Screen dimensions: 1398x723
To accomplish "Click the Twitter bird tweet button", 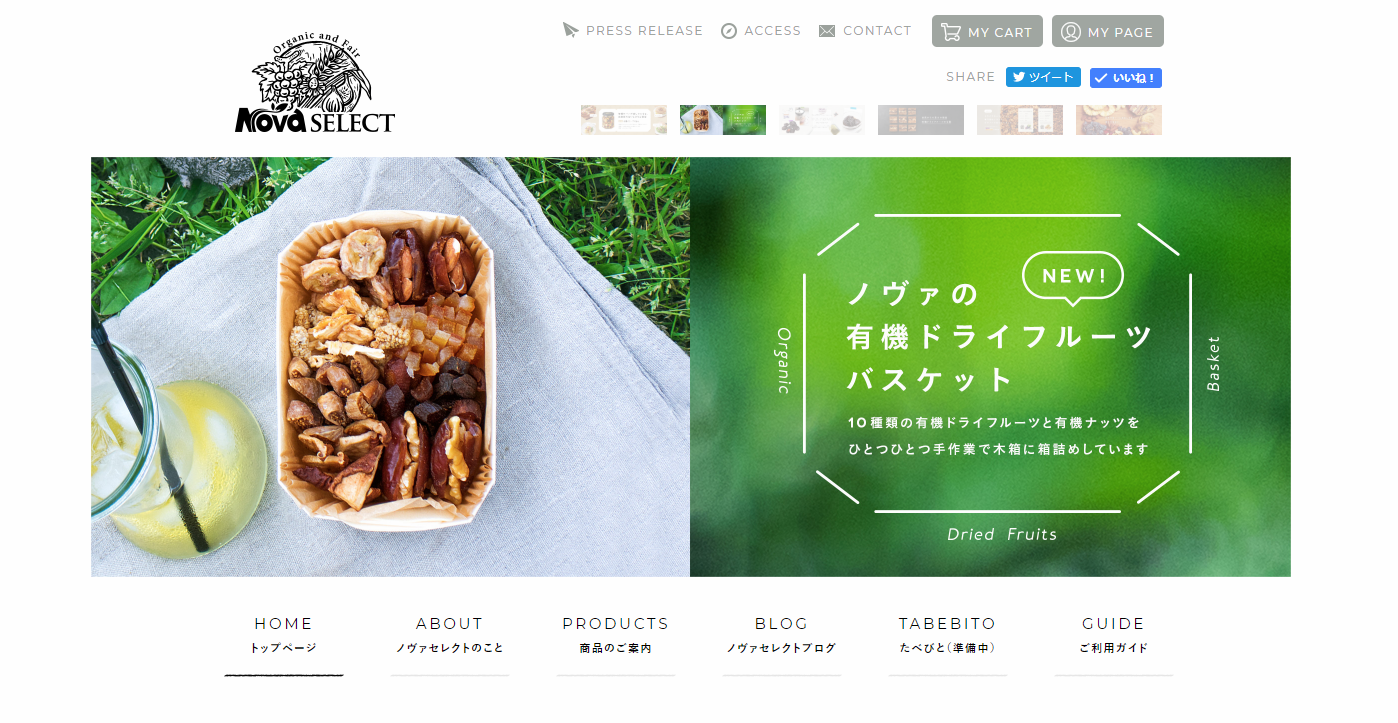I will tap(1043, 77).
